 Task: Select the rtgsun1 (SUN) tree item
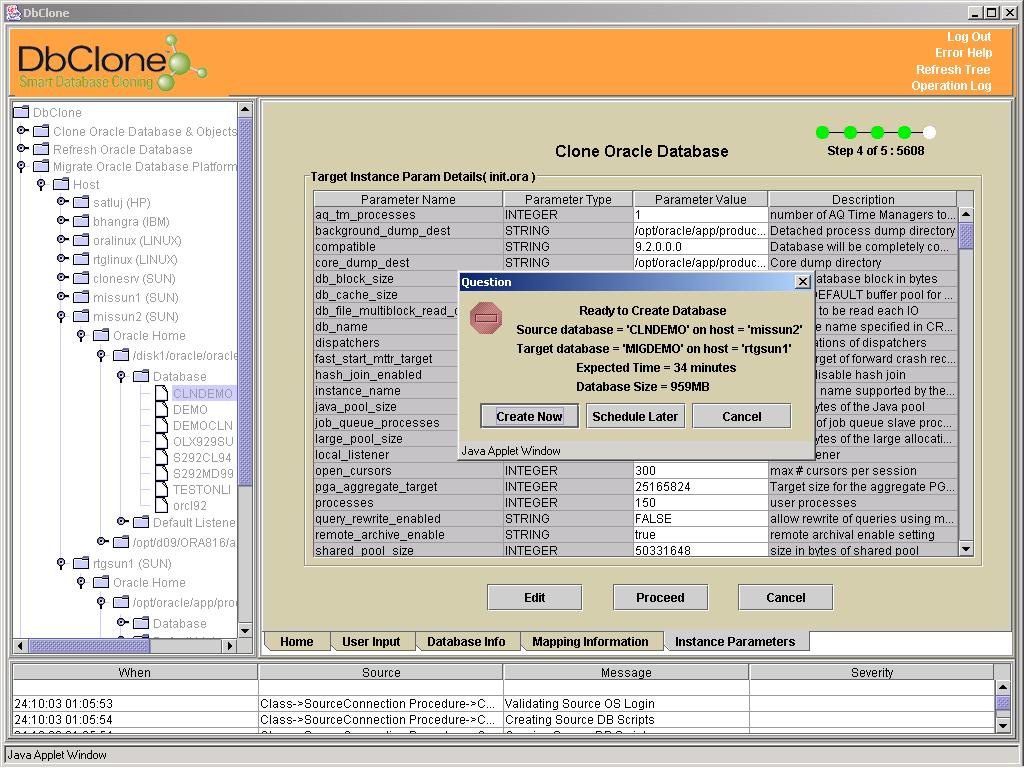pyautogui.click(x=132, y=563)
